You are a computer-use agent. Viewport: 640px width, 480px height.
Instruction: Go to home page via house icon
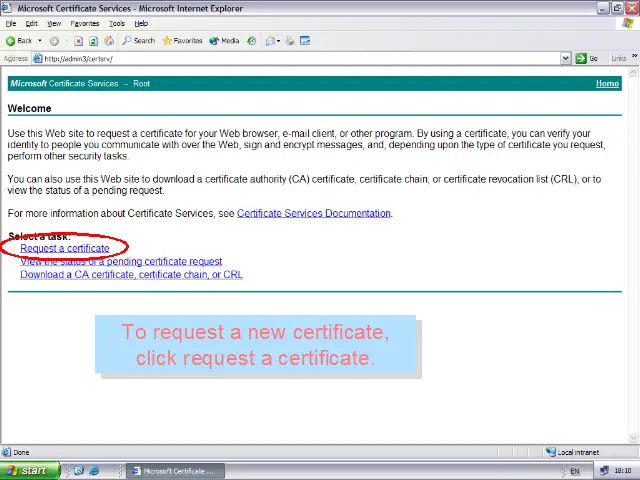coord(109,41)
